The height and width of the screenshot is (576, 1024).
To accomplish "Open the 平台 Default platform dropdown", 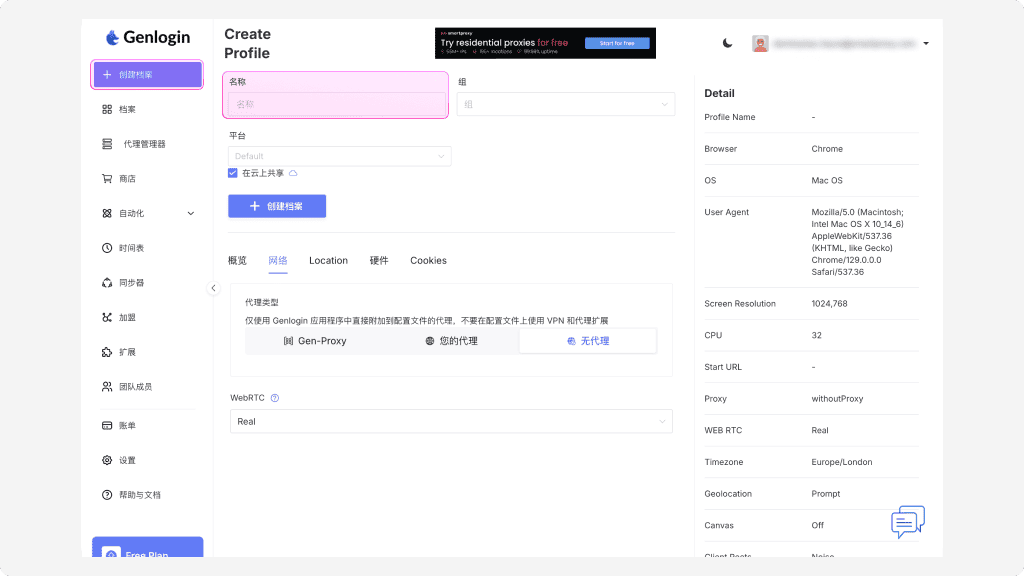I will (x=339, y=156).
